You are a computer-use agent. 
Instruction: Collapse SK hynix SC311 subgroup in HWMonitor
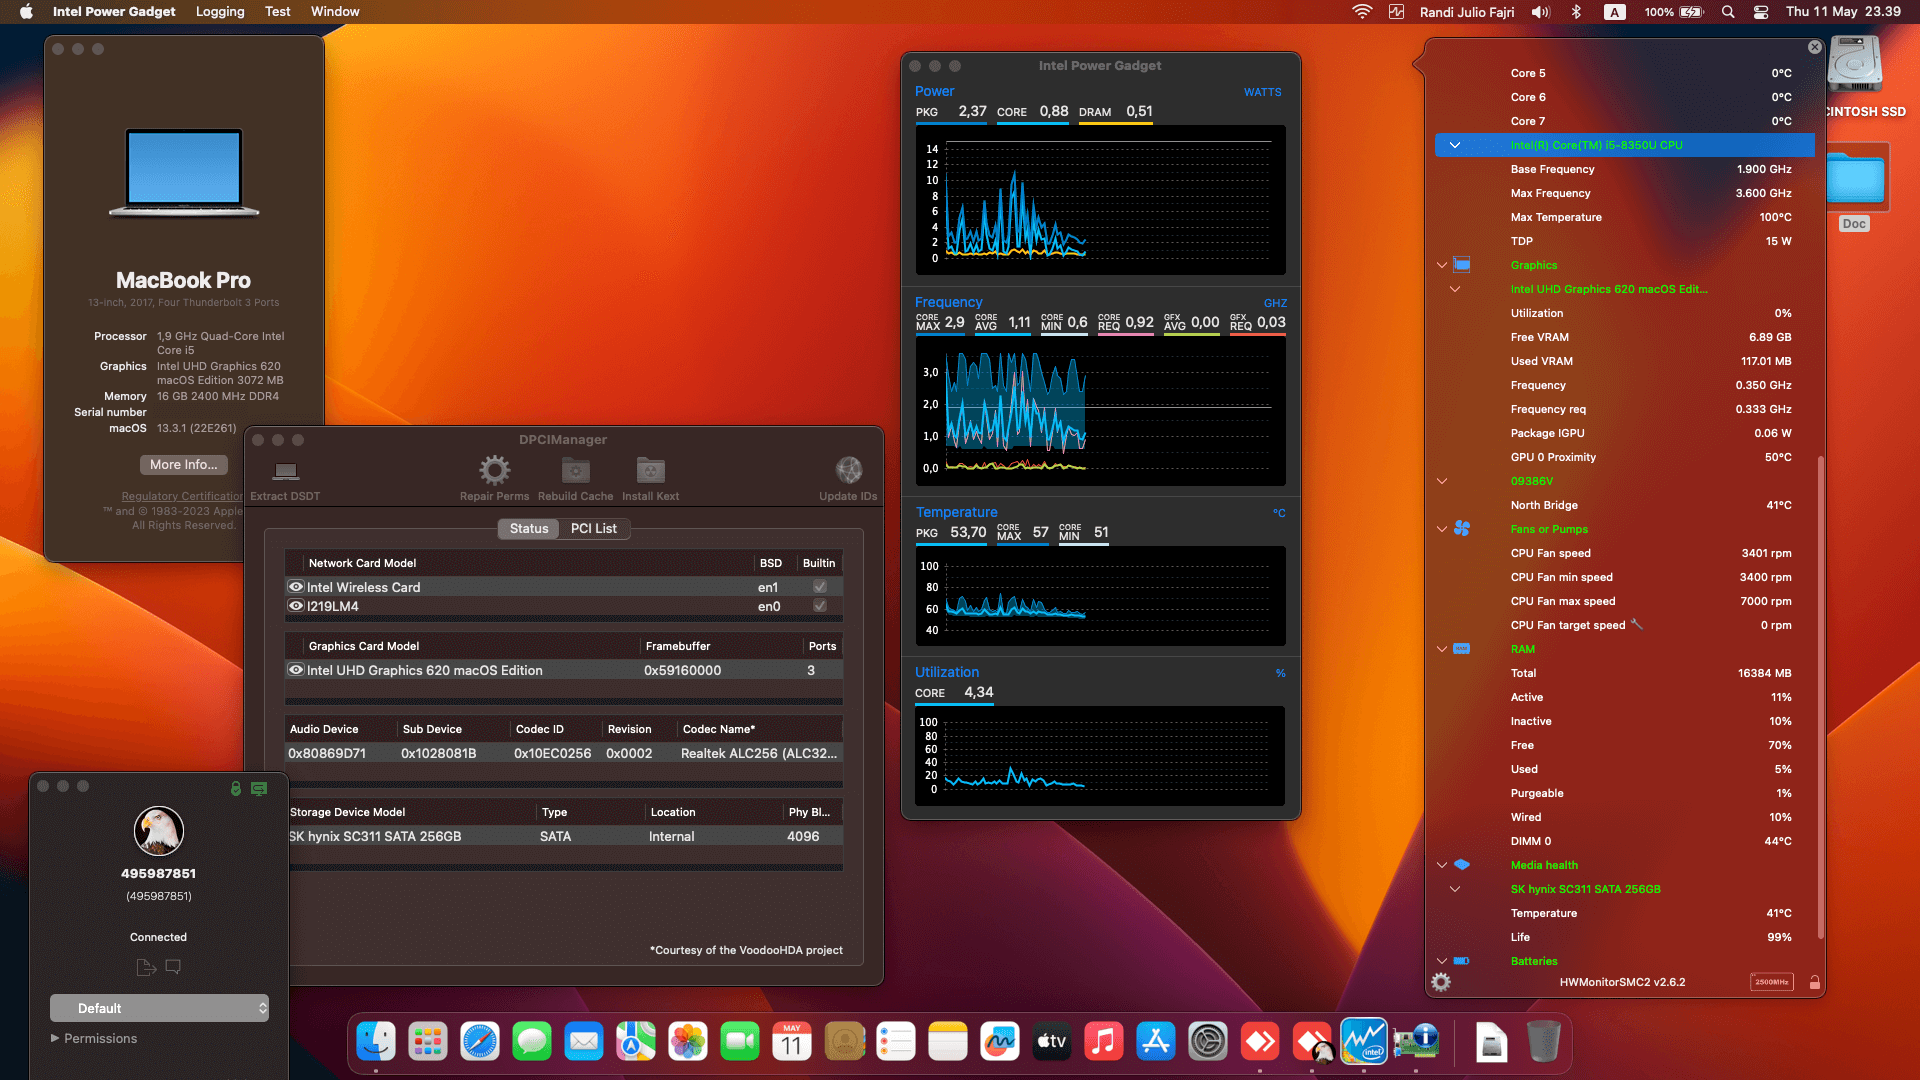pyautogui.click(x=1455, y=889)
